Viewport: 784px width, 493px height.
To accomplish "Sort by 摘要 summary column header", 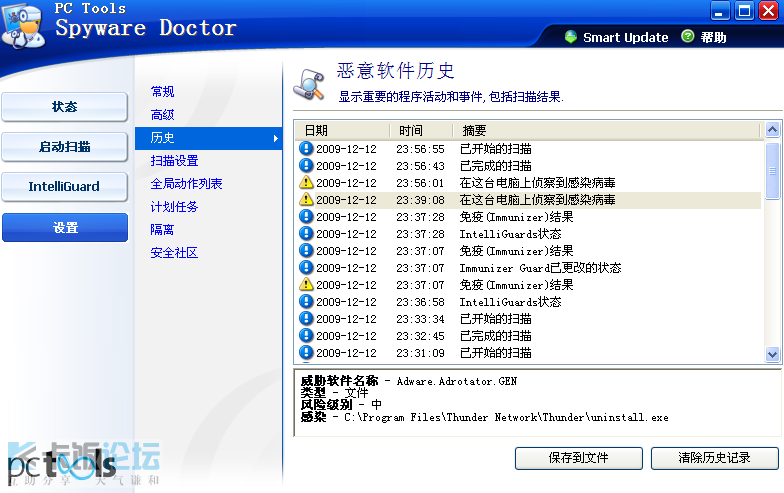I will click(607, 130).
